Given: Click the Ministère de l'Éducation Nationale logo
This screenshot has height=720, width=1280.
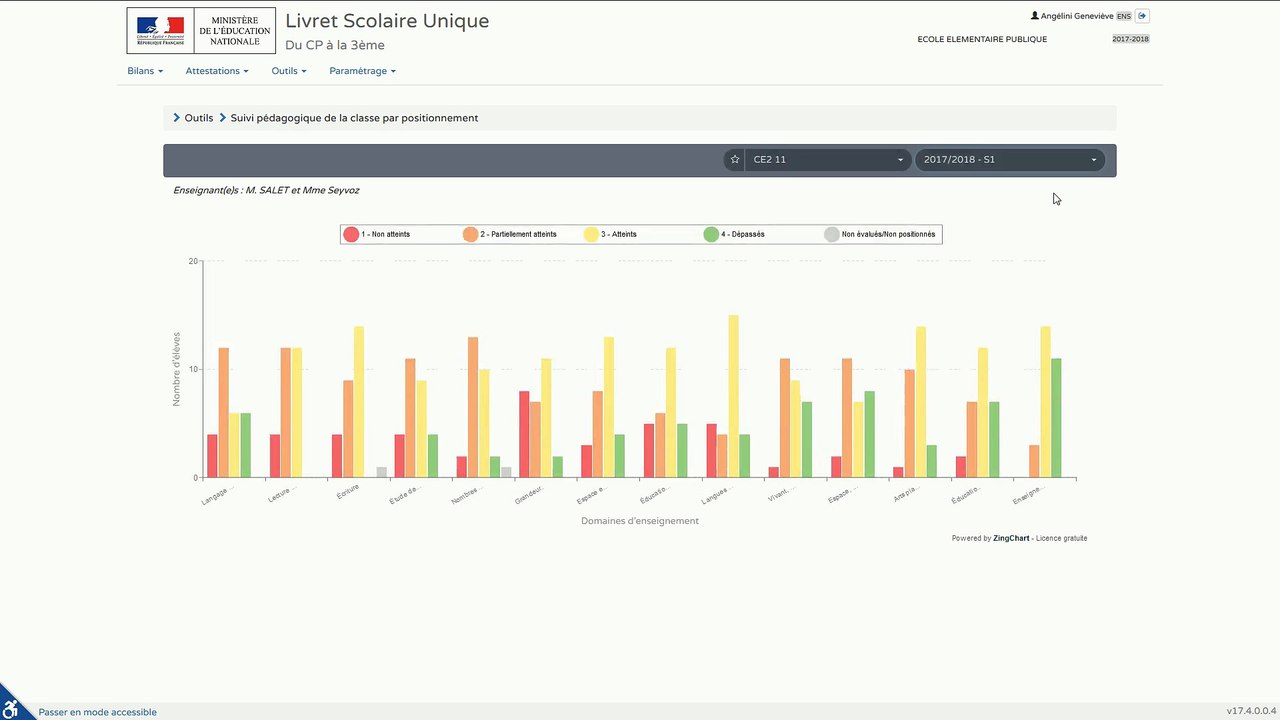Looking at the screenshot, I should point(201,31).
